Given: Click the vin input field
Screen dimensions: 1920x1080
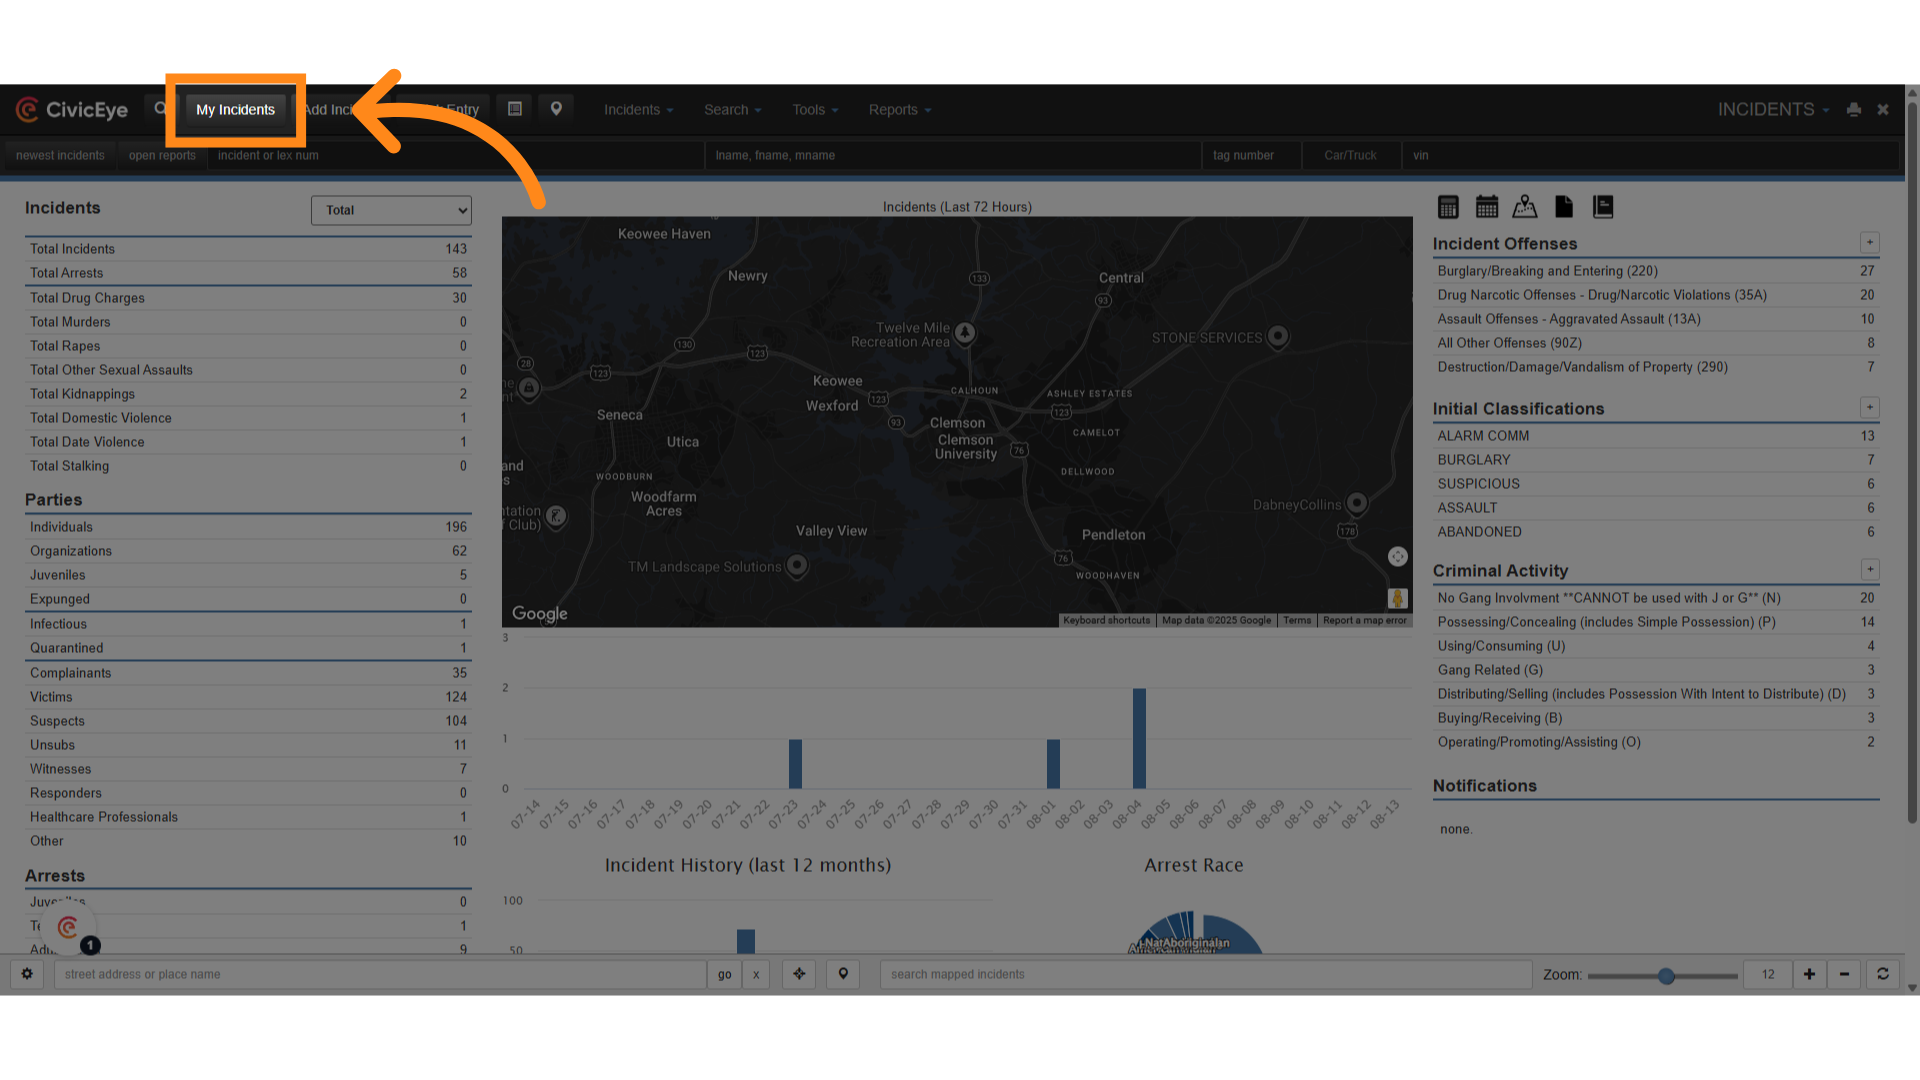Looking at the screenshot, I should click(1650, 155).
